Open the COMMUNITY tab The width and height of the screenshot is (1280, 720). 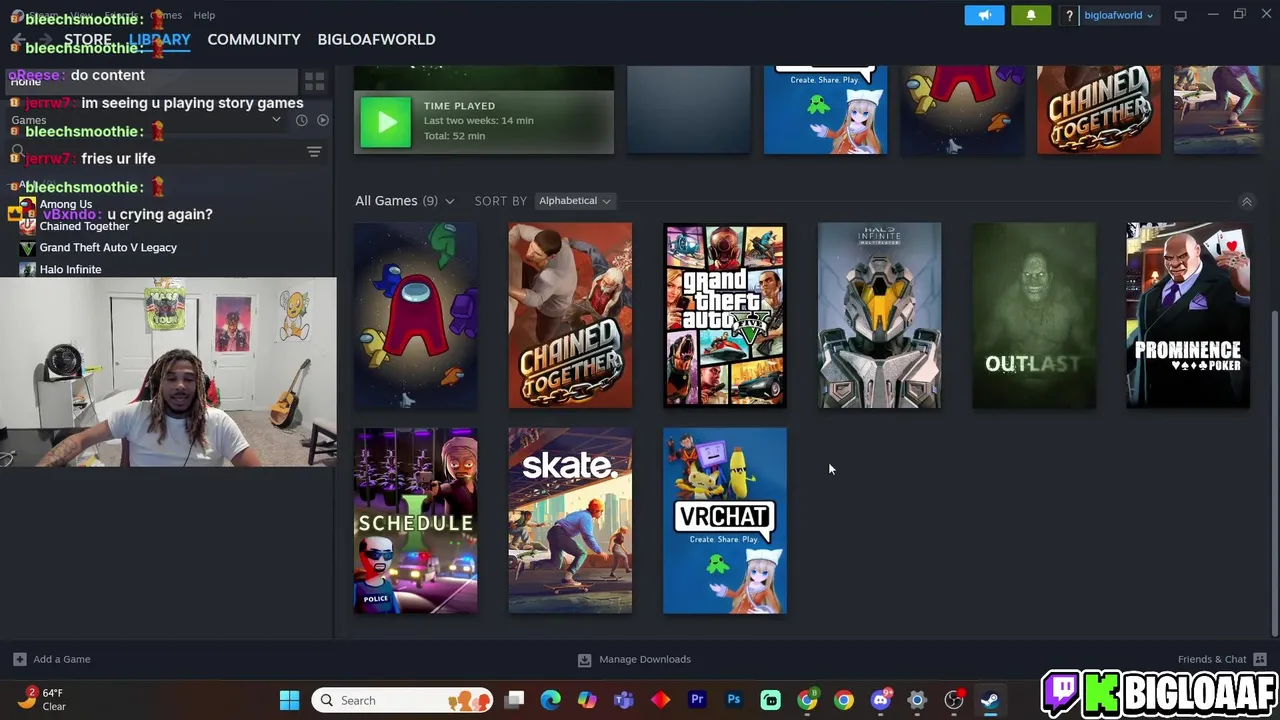click(254, 40)
